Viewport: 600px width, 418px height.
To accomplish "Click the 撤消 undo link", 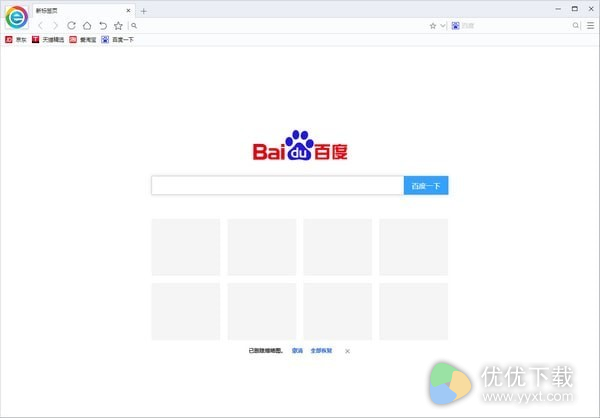I will coord(297,351).
